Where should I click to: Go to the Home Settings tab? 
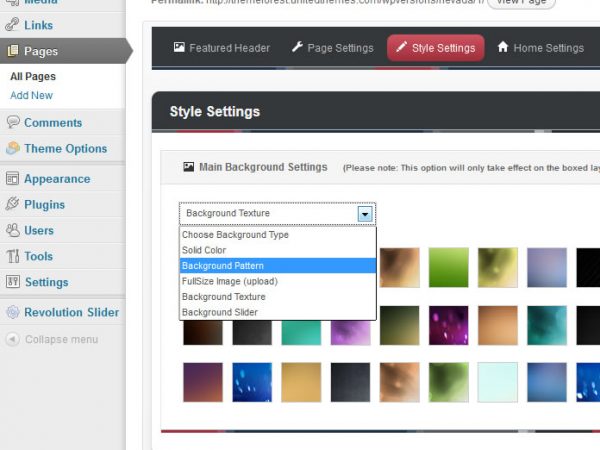(x=540, y=48)
